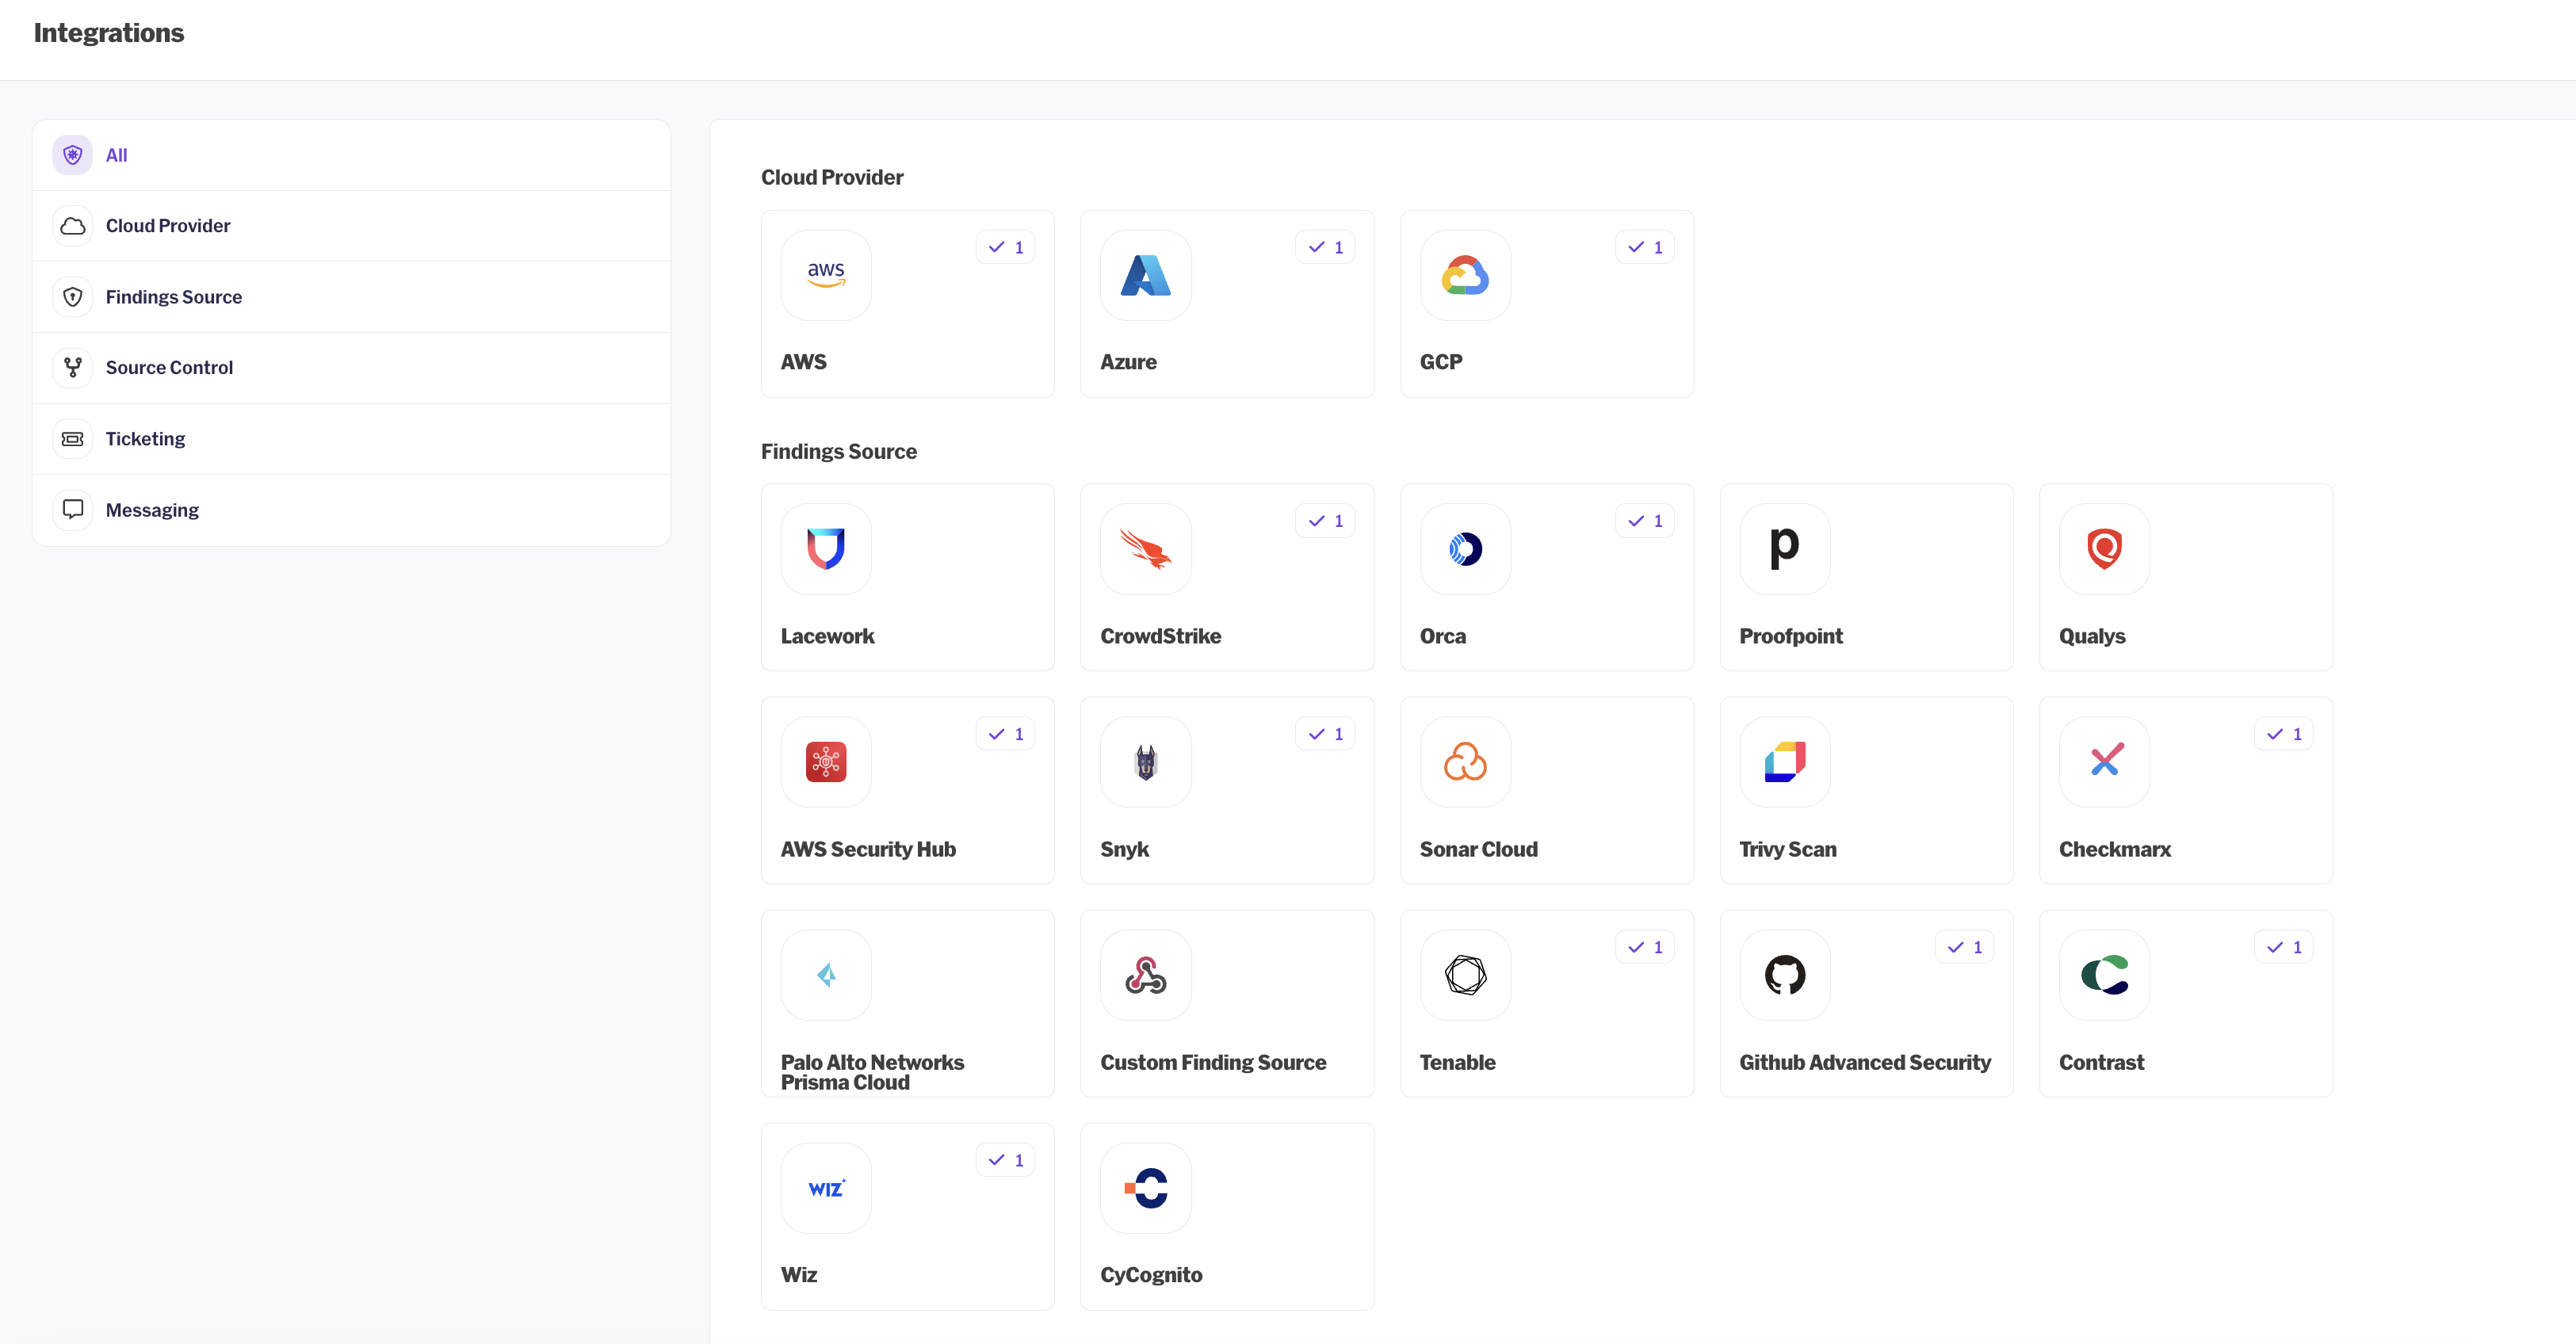Image resolution: width=2576 pixels, height=1344 pixels.
Task: Open the Custom Finding Source card
Action: coord(1226,1003)
